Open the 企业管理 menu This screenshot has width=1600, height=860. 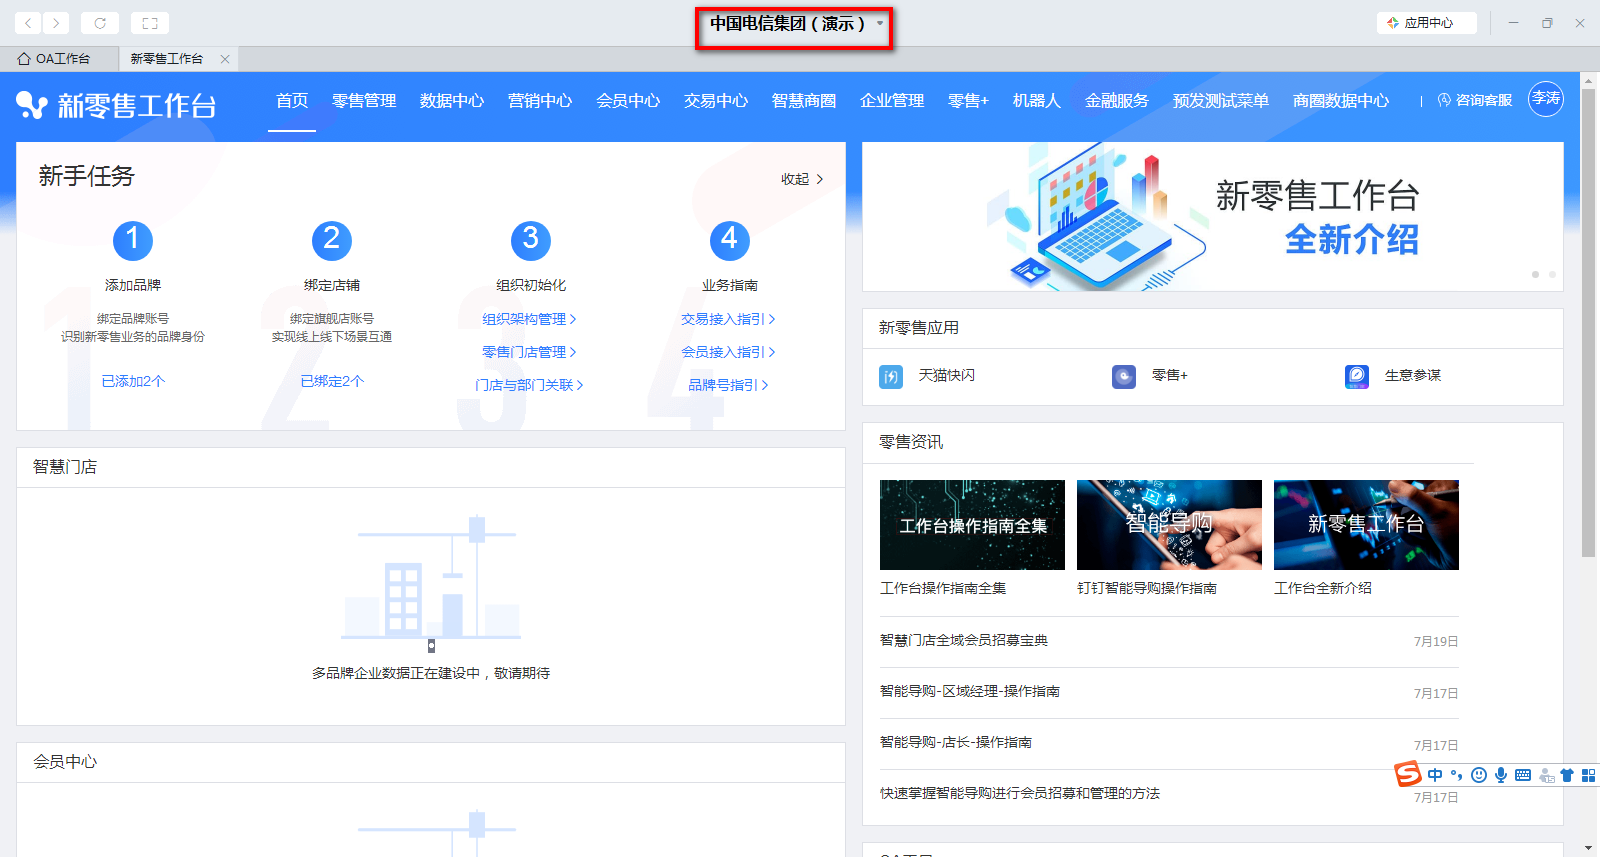(x=892, y=101)
